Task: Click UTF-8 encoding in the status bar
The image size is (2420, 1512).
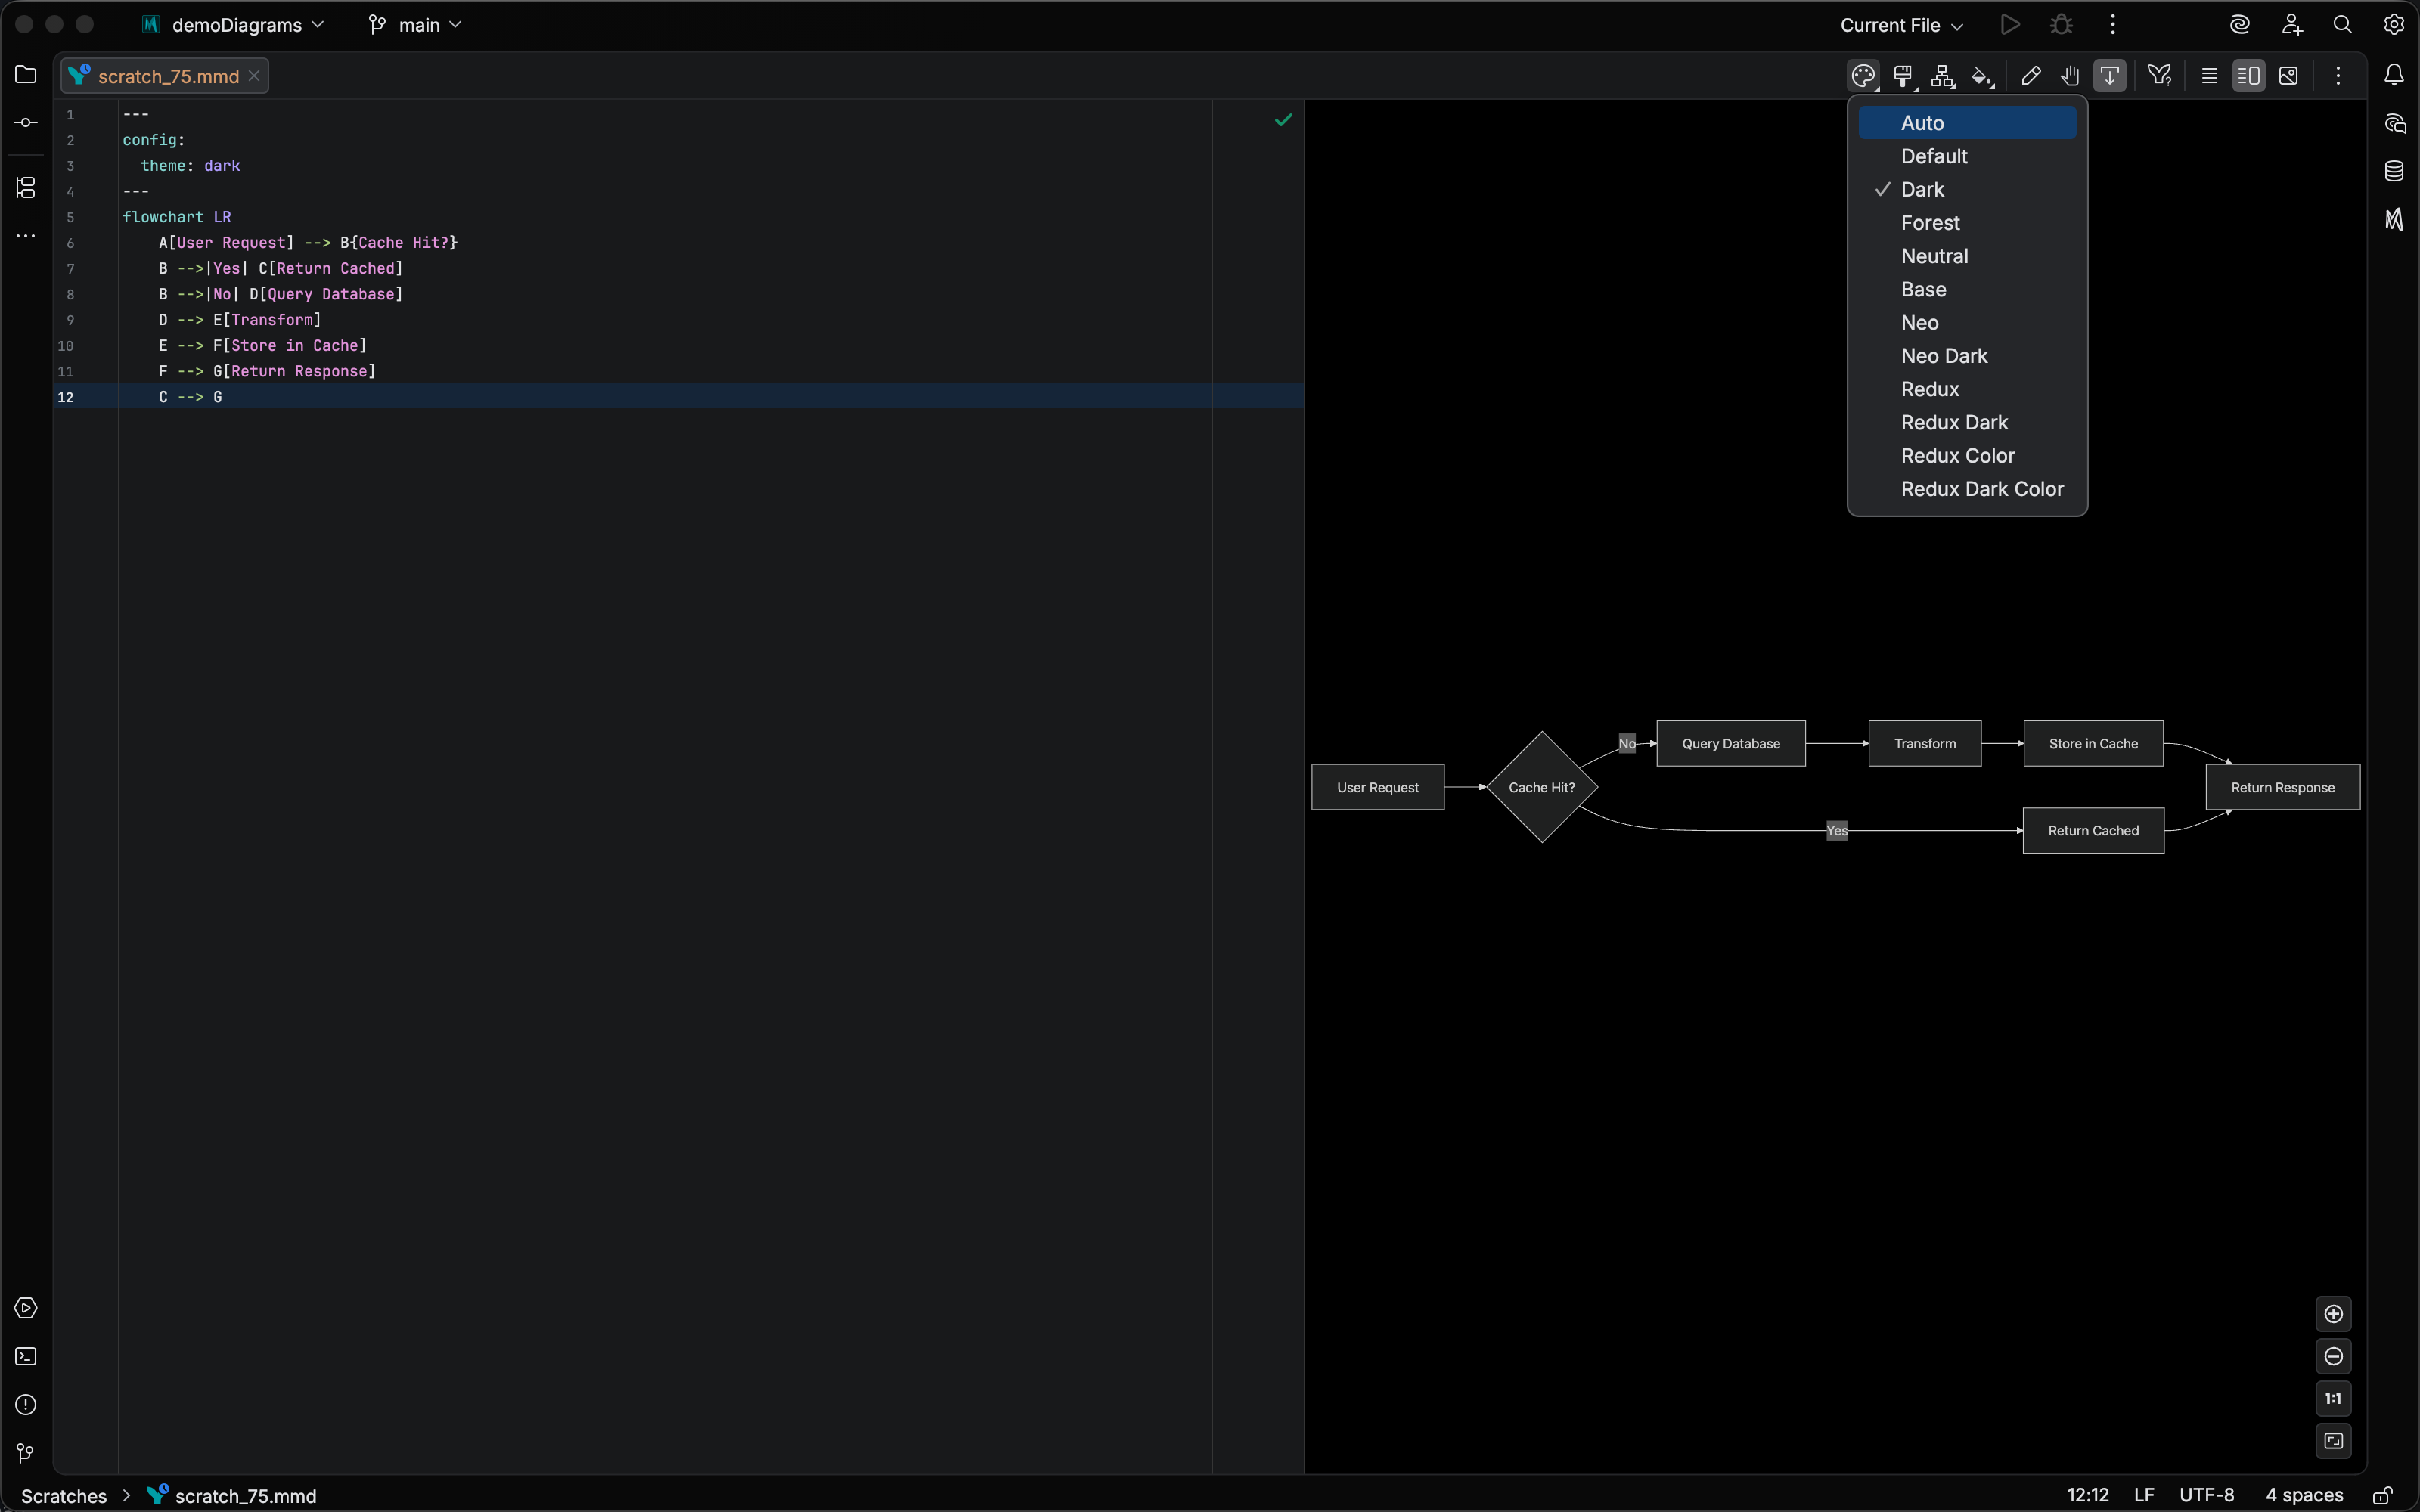Action: pos(2205,1495)
